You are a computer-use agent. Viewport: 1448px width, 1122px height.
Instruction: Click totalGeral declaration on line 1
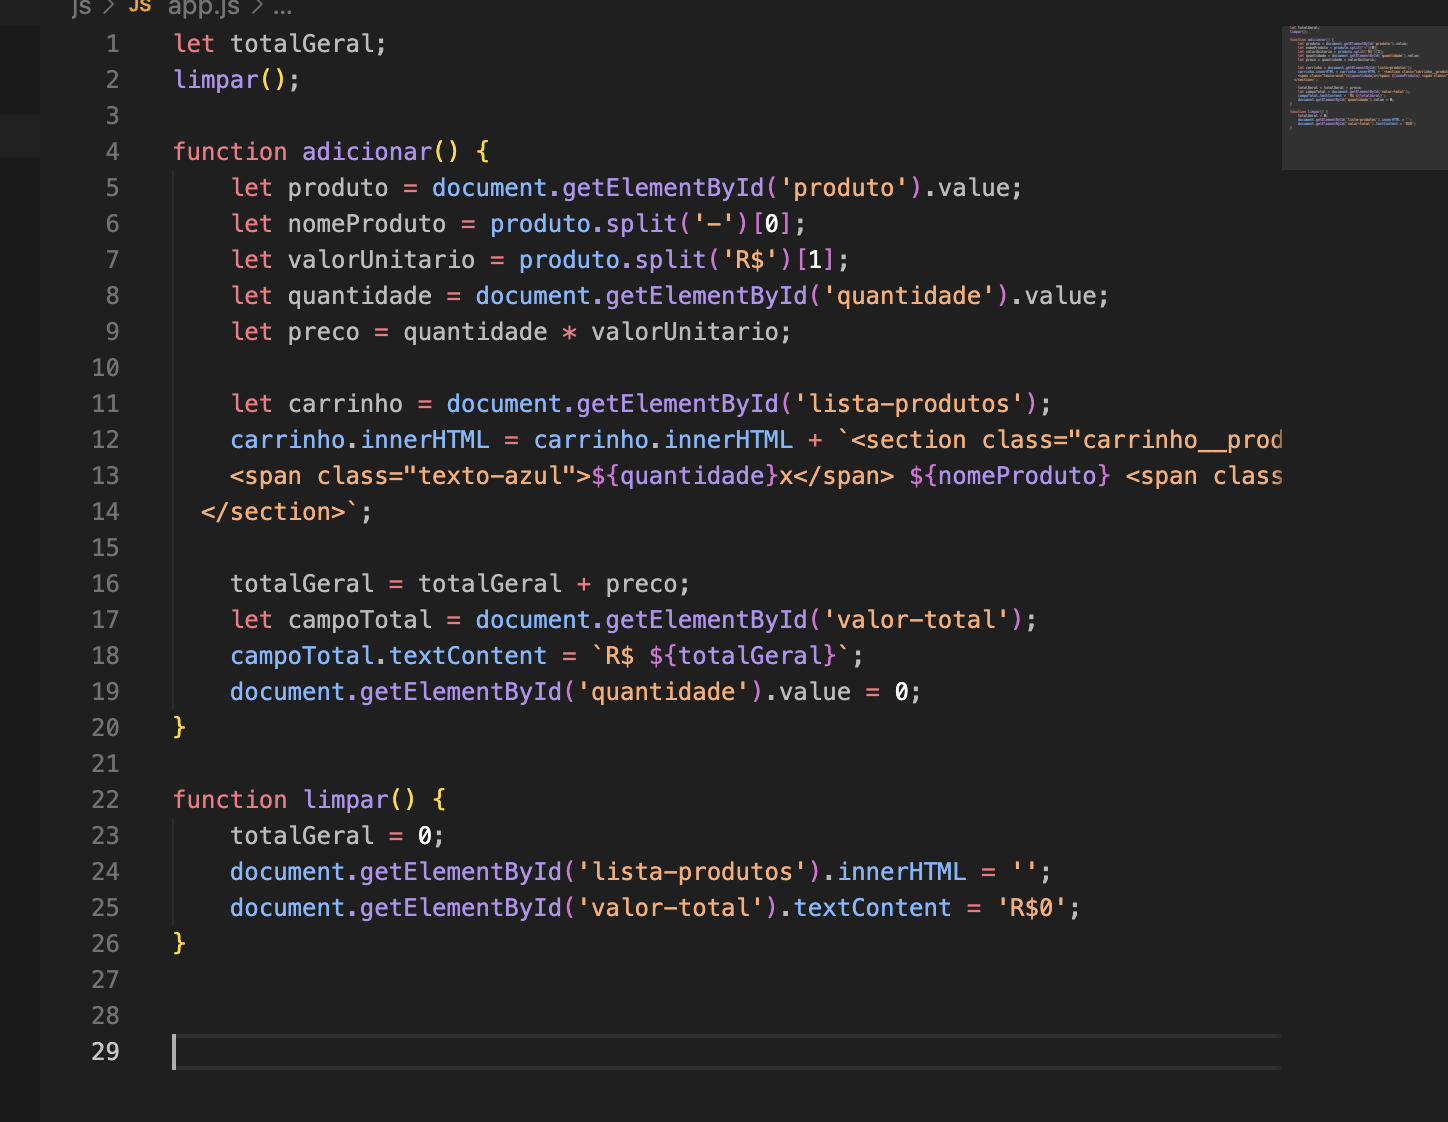[302, 44]
